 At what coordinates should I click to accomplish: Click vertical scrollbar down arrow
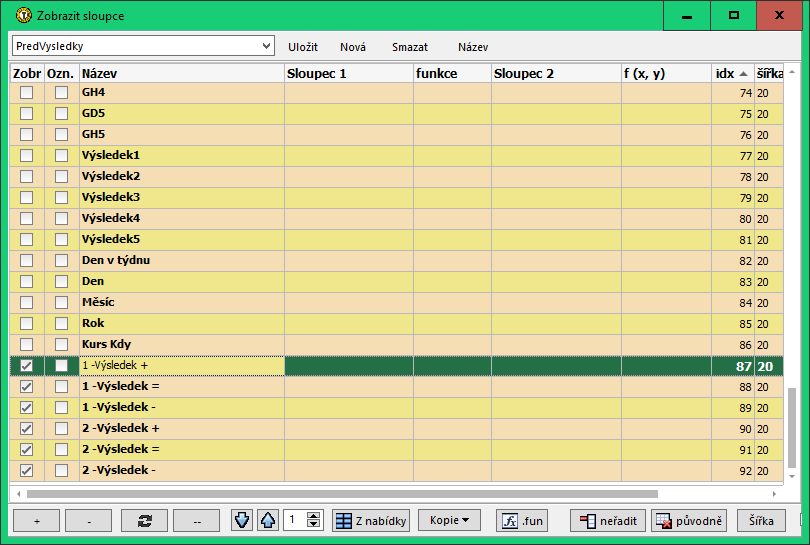(x=792, y=476)
